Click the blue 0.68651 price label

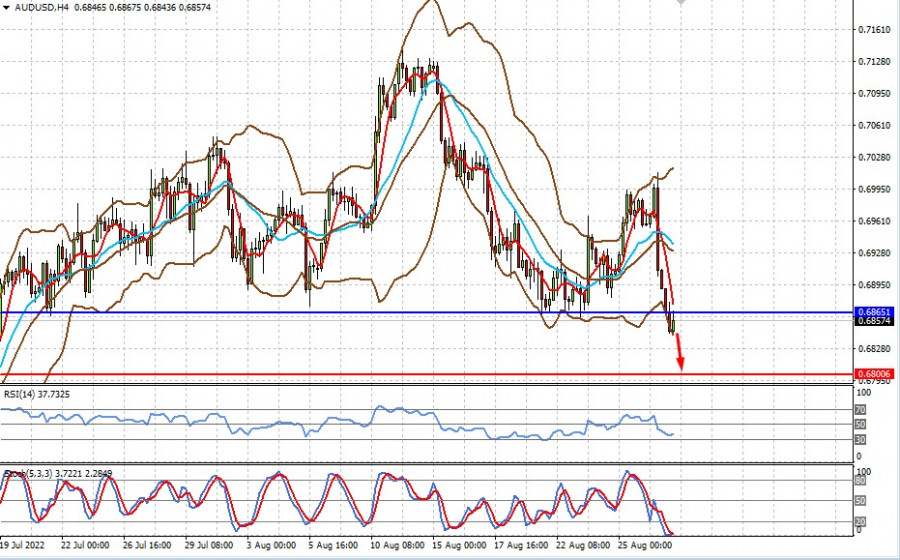[x=874, y=312]
